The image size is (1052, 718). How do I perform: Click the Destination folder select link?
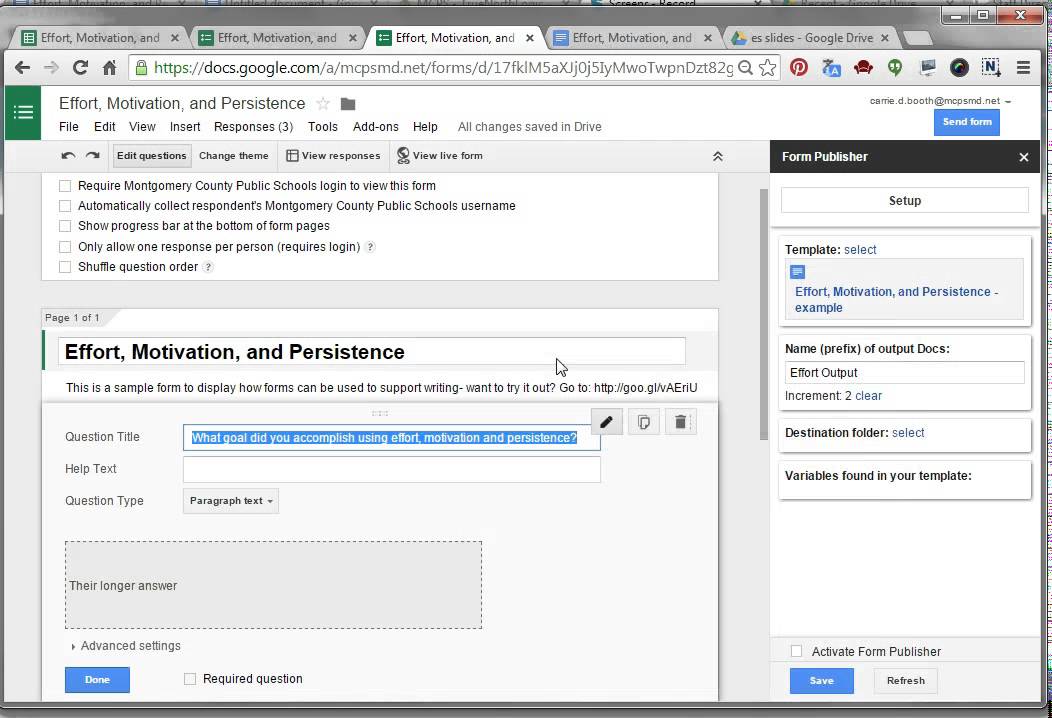908,433
